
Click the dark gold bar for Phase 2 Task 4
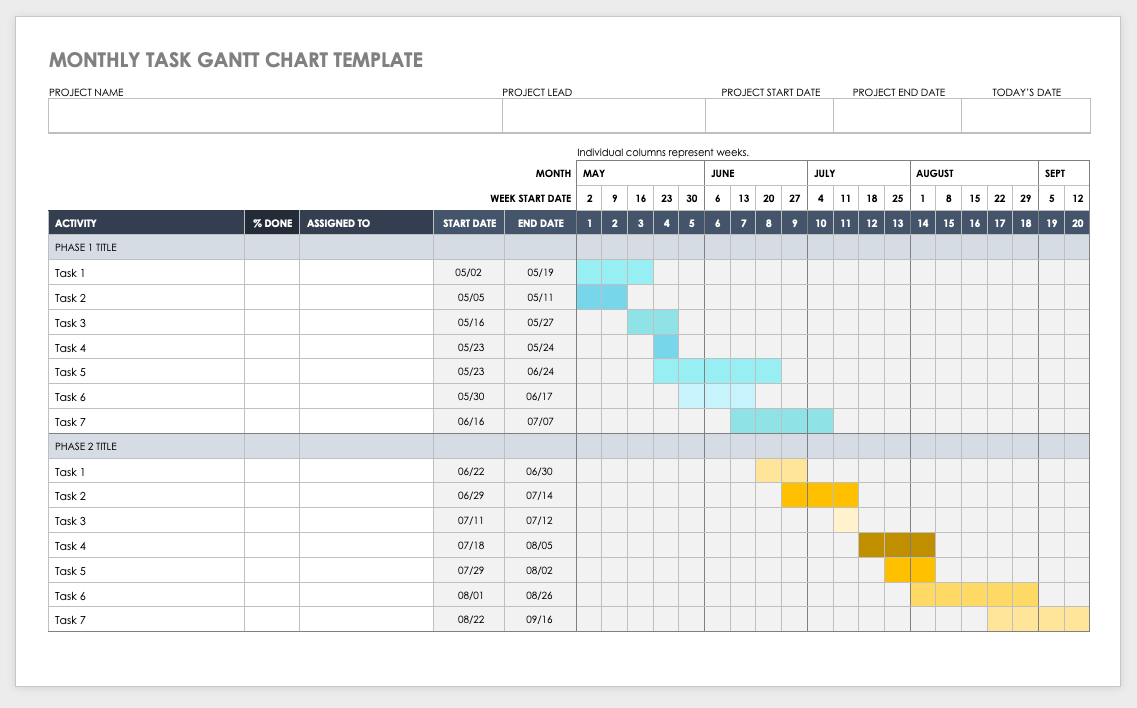(897, 545)
